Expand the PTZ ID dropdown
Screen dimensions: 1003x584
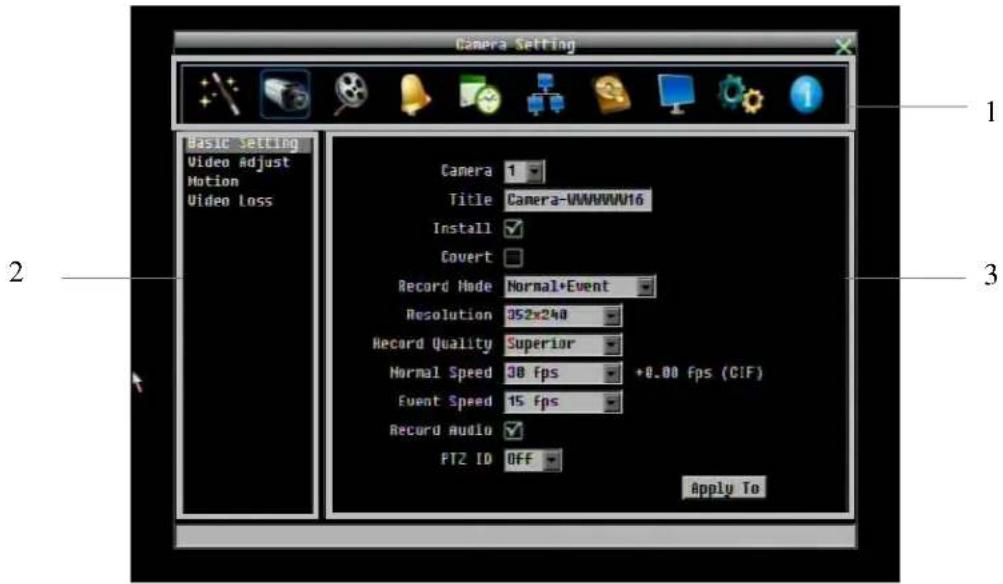(x=533, y=459)
